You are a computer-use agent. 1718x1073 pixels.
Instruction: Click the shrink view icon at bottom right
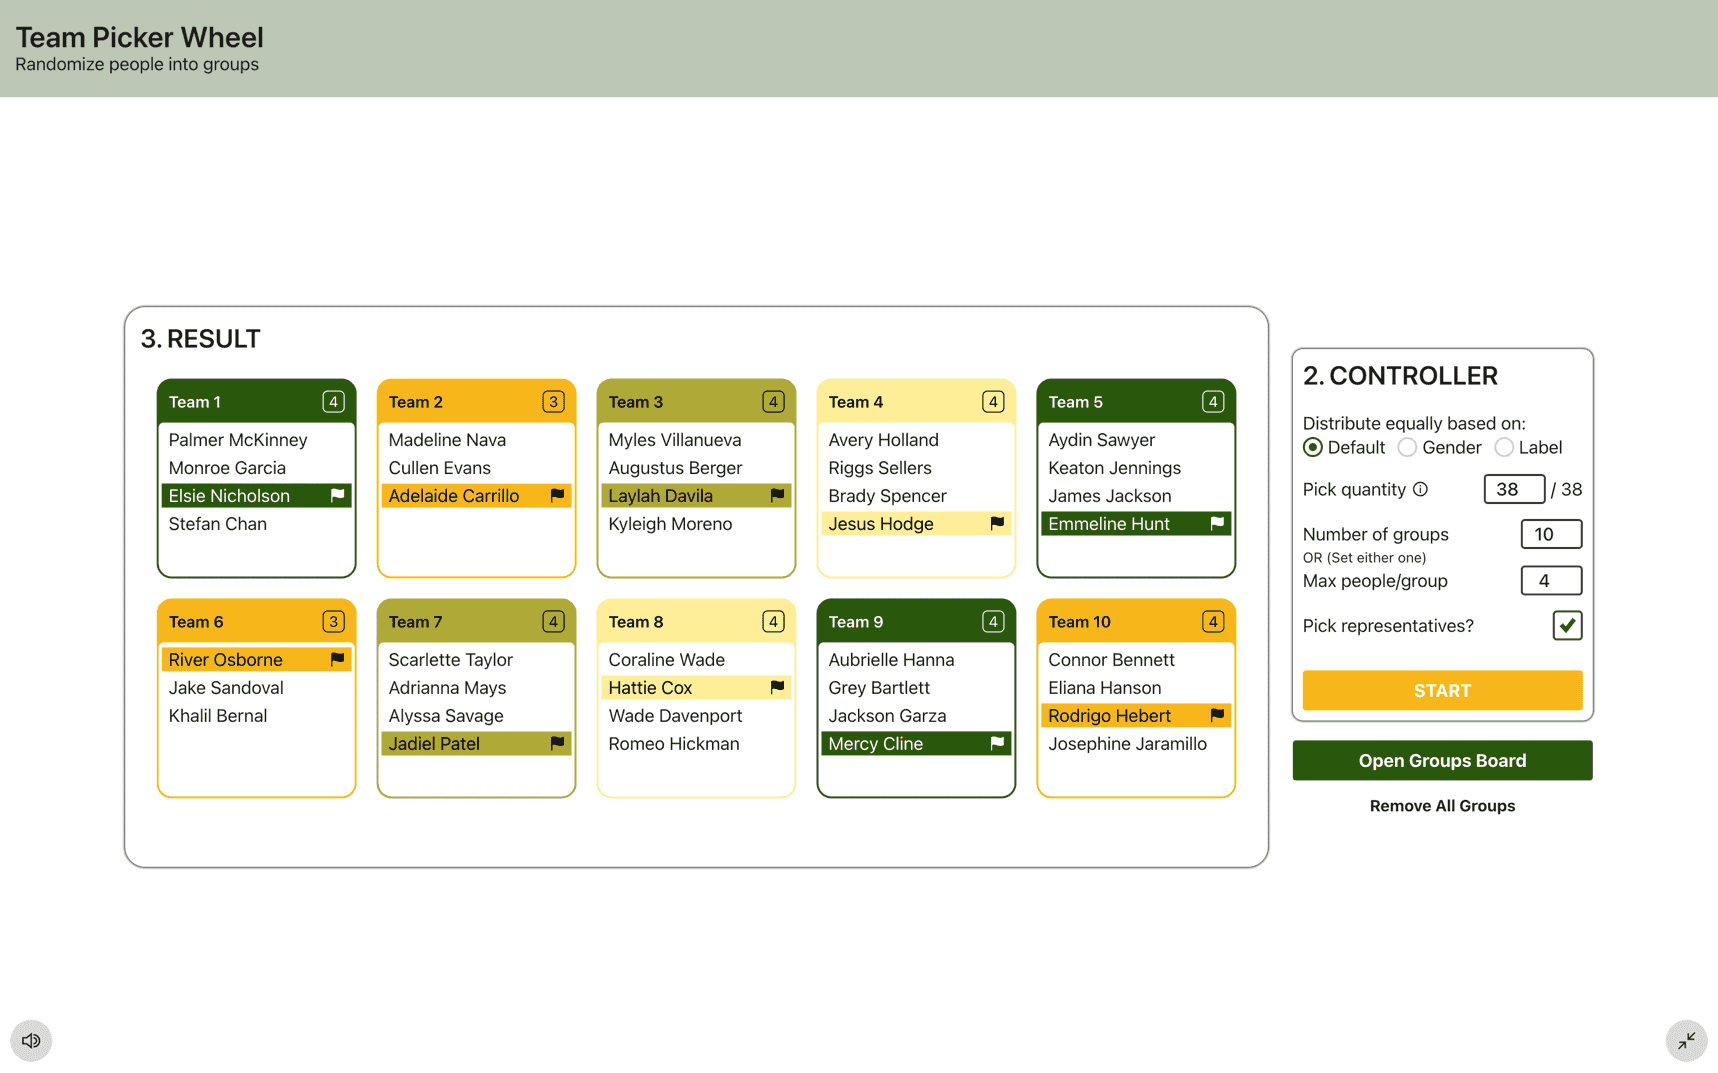(x=1686, y=1040)
